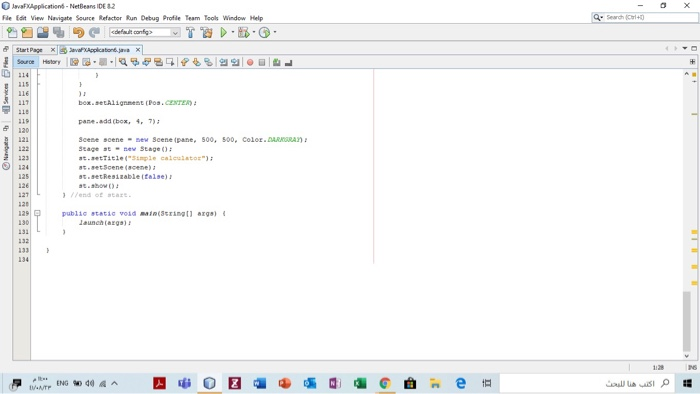700x394 pixels.
Task: Open the Services side panel
Action: (6, 99)
